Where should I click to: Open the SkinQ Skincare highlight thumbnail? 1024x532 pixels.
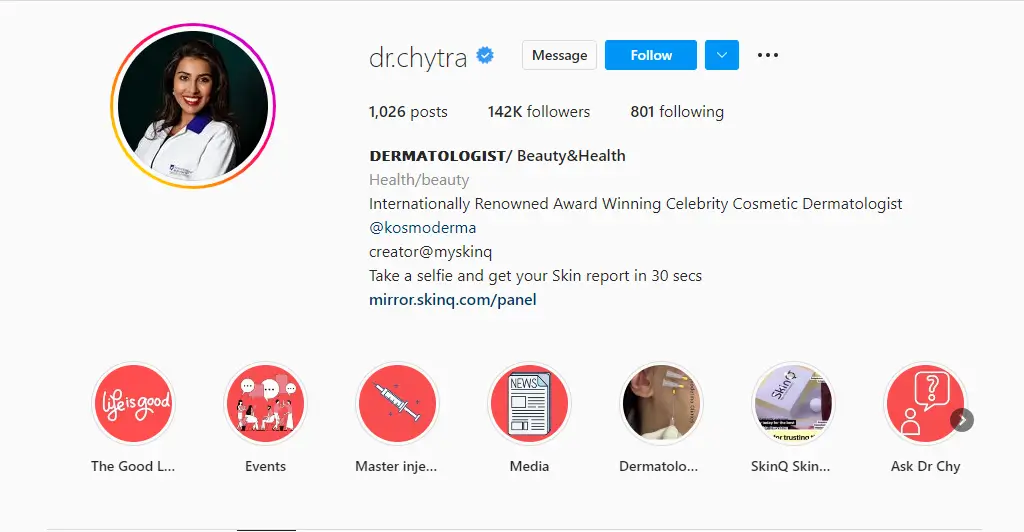click(x=793, y=404)
